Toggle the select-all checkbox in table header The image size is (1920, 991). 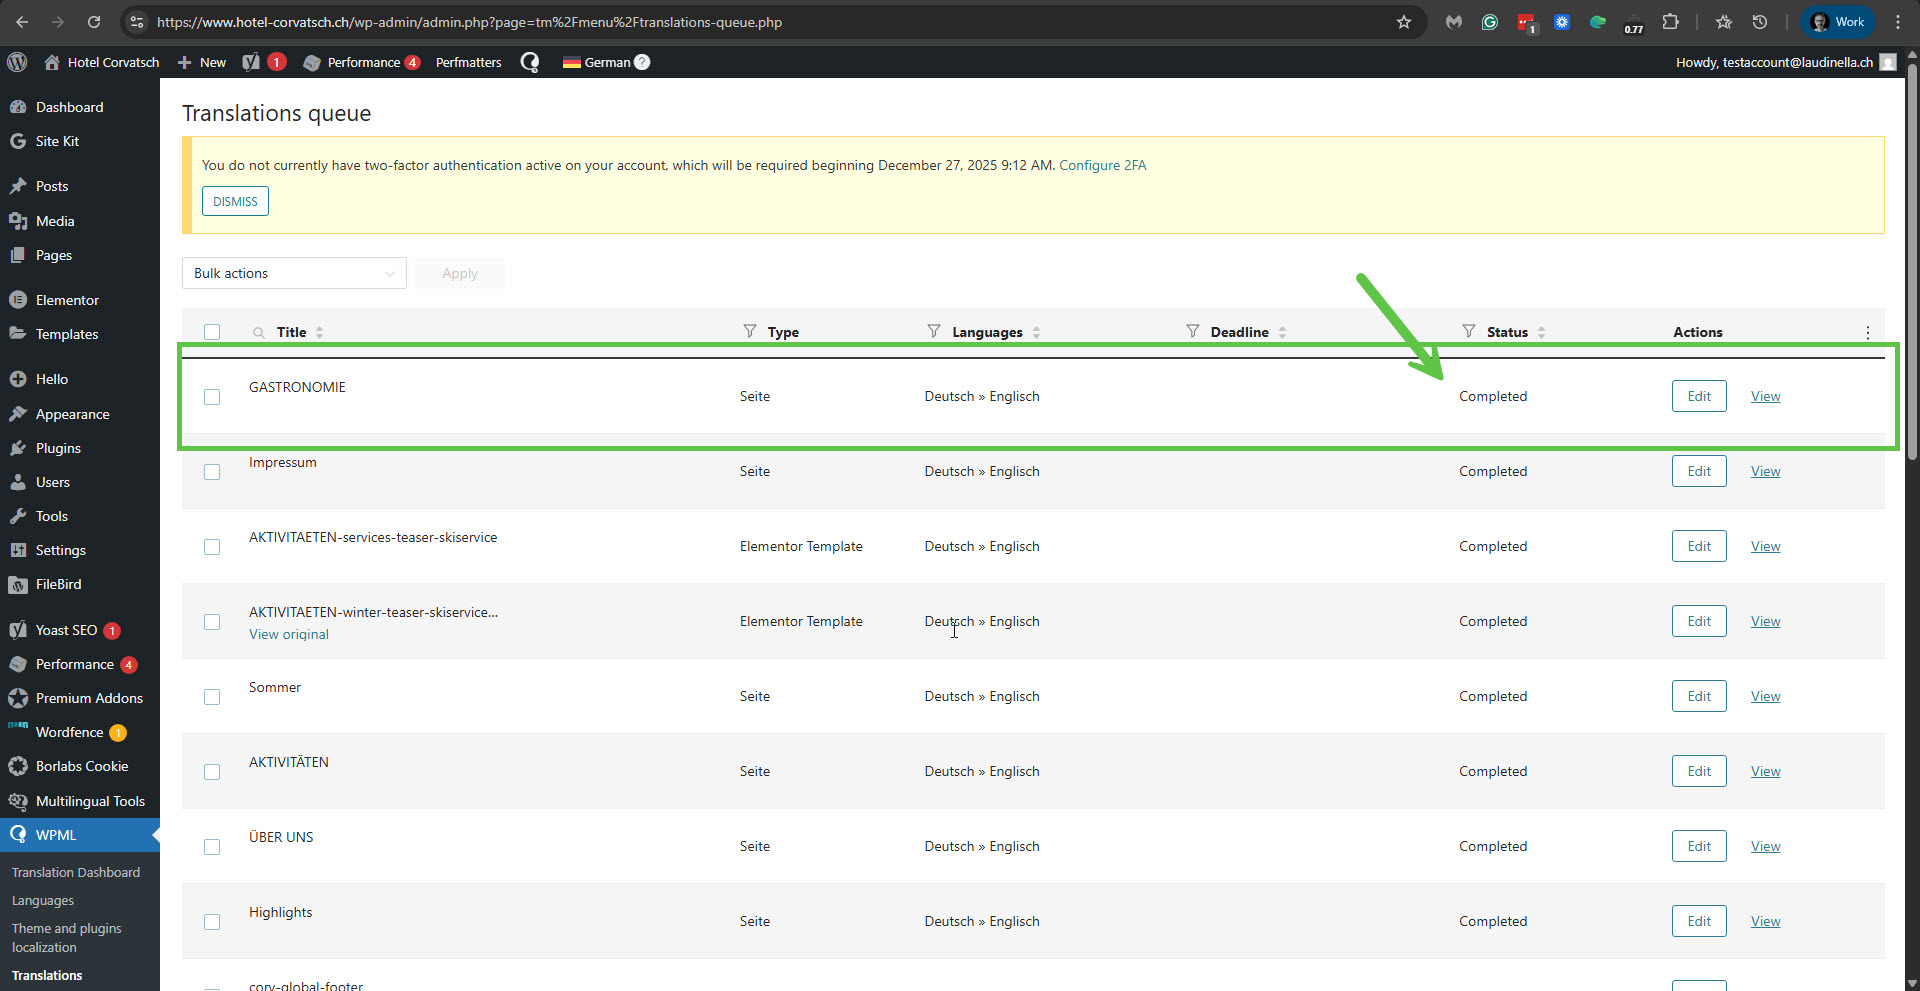(x=212, y=332)
